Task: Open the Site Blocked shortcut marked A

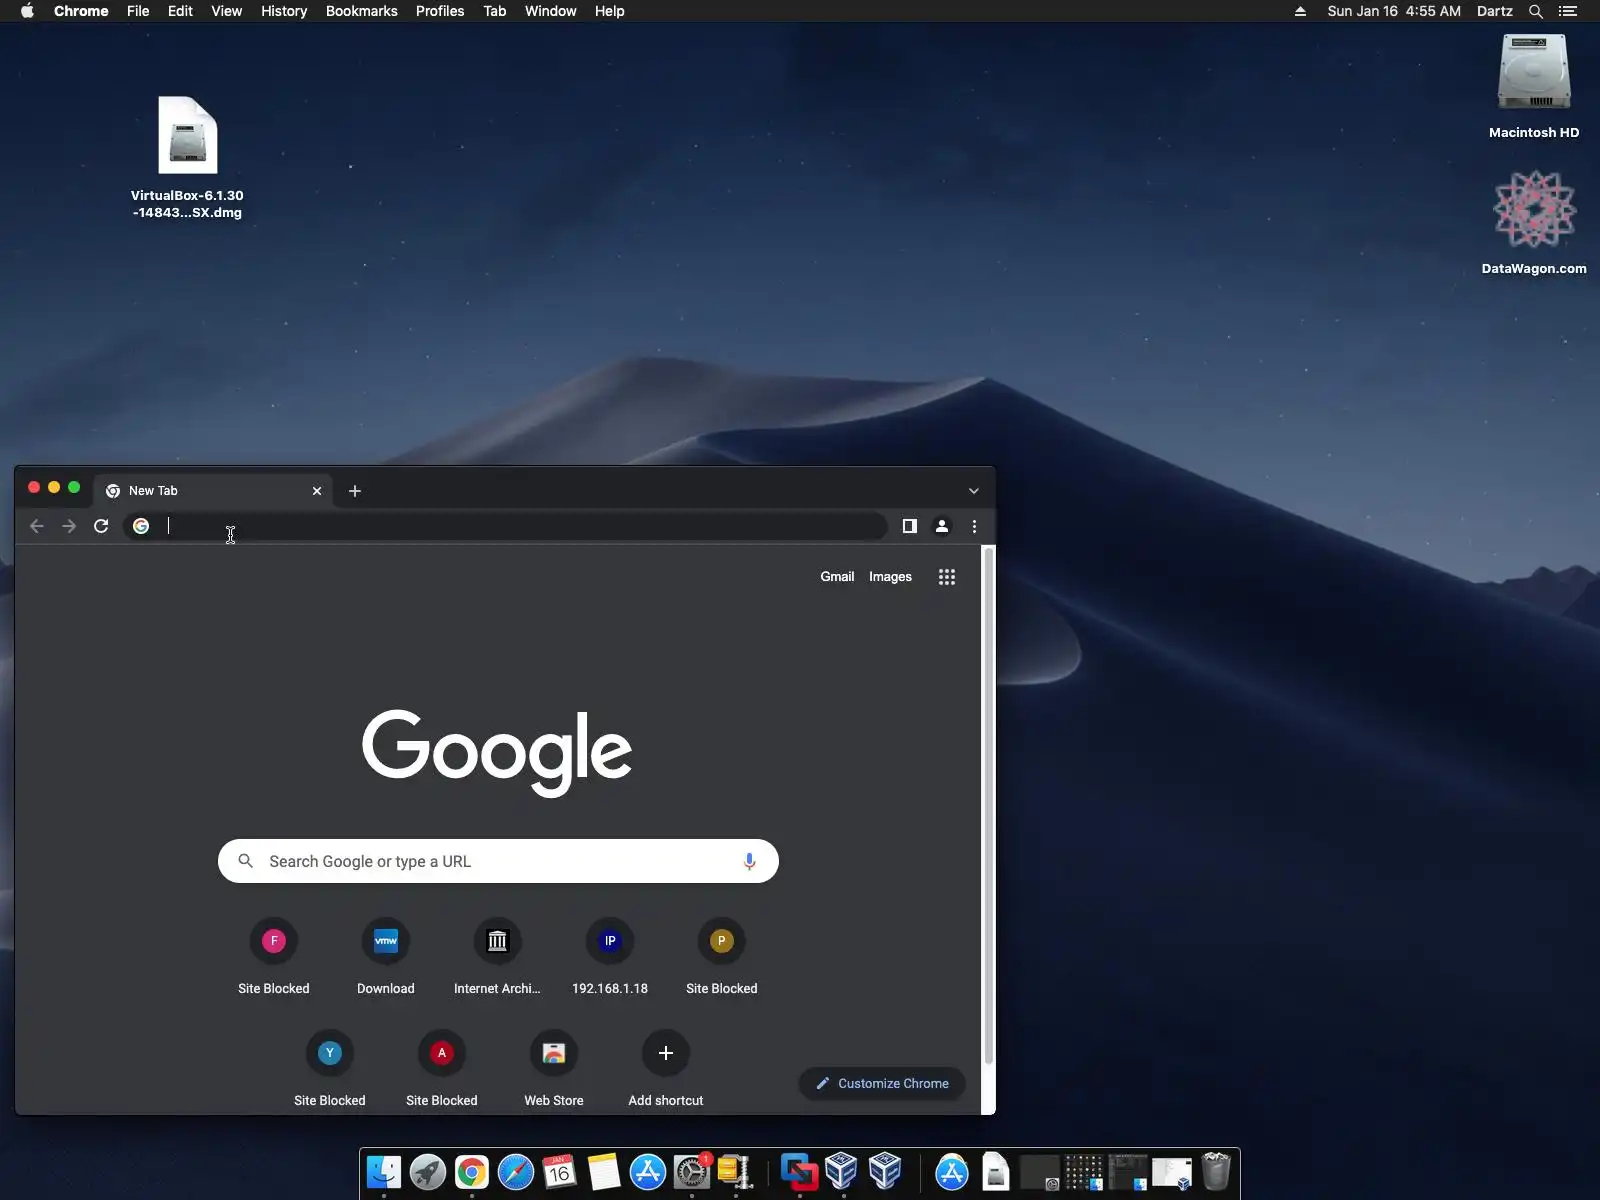Action: (x=442, y=1069)
